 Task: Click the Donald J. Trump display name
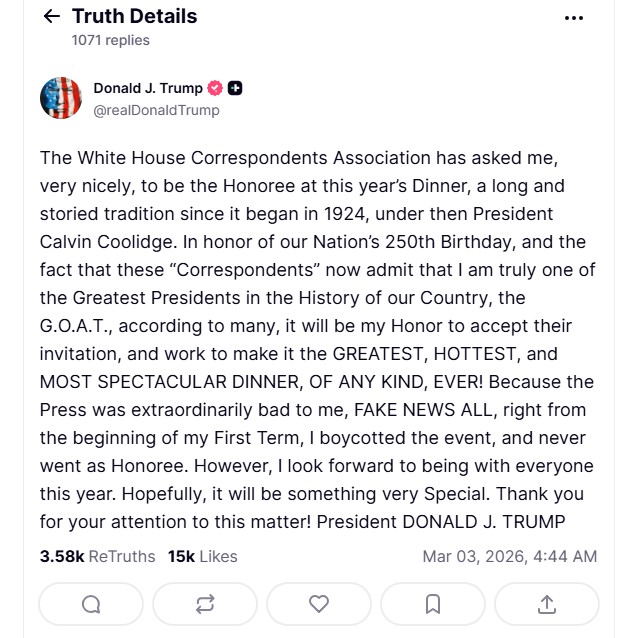click(147, 88)
